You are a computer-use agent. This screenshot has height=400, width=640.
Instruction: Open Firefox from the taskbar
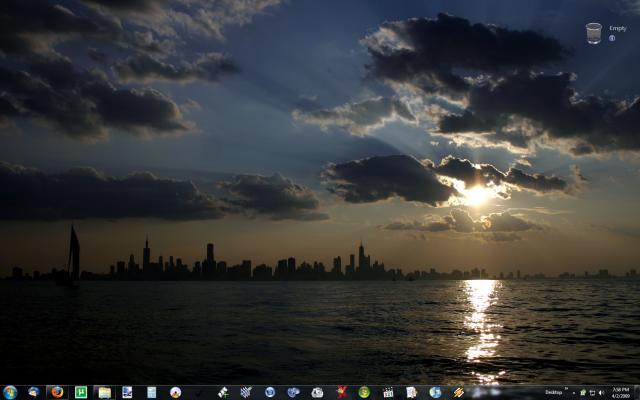pyautogui.click(x=57, y=392)
